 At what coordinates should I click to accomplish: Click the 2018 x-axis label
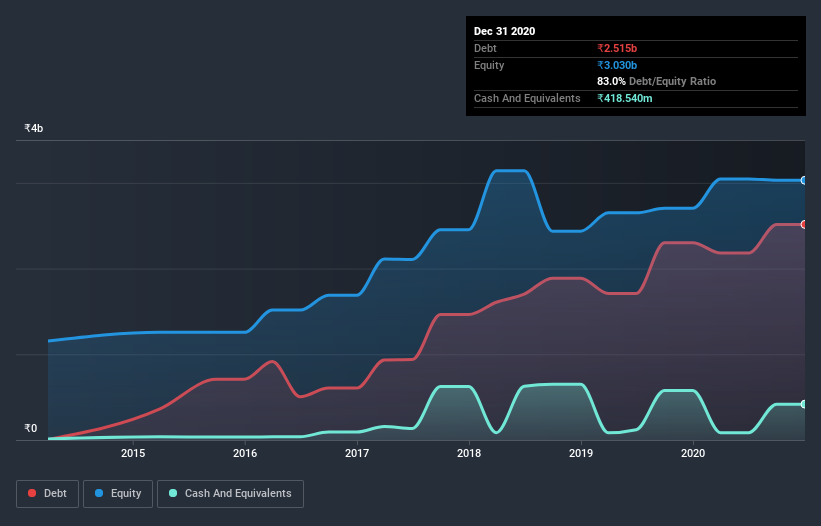(x=469, y=453)
